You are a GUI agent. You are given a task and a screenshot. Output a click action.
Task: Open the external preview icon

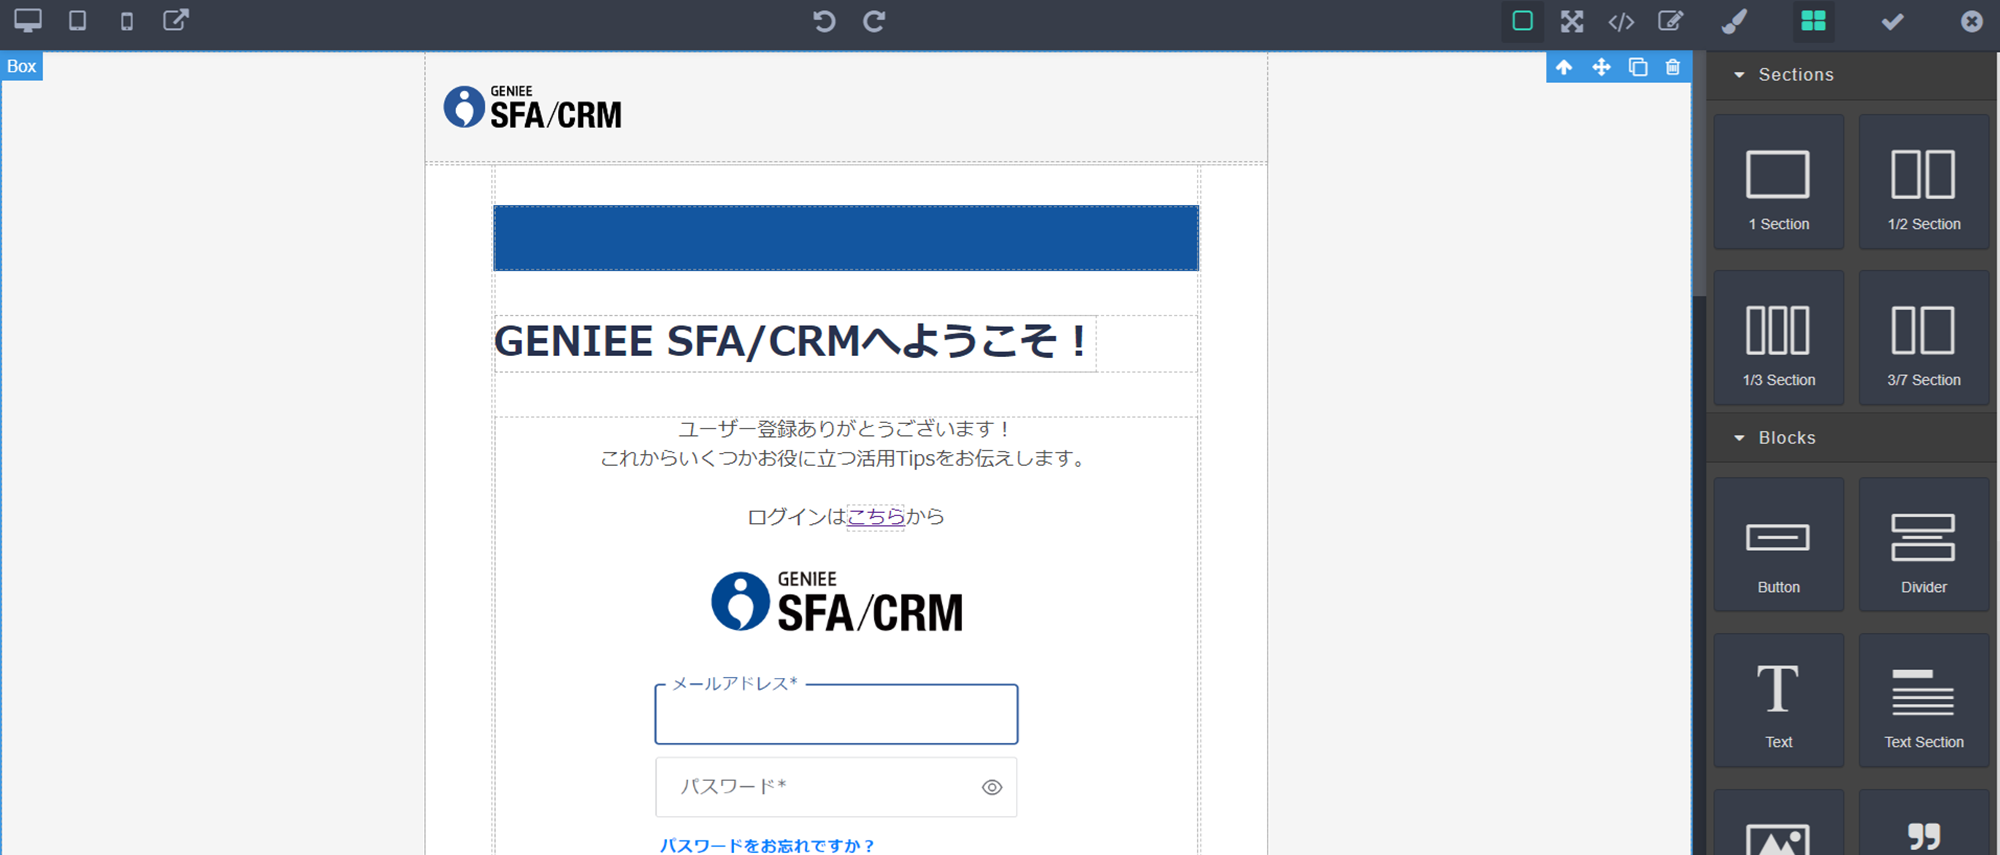click(x=176, y=21)
